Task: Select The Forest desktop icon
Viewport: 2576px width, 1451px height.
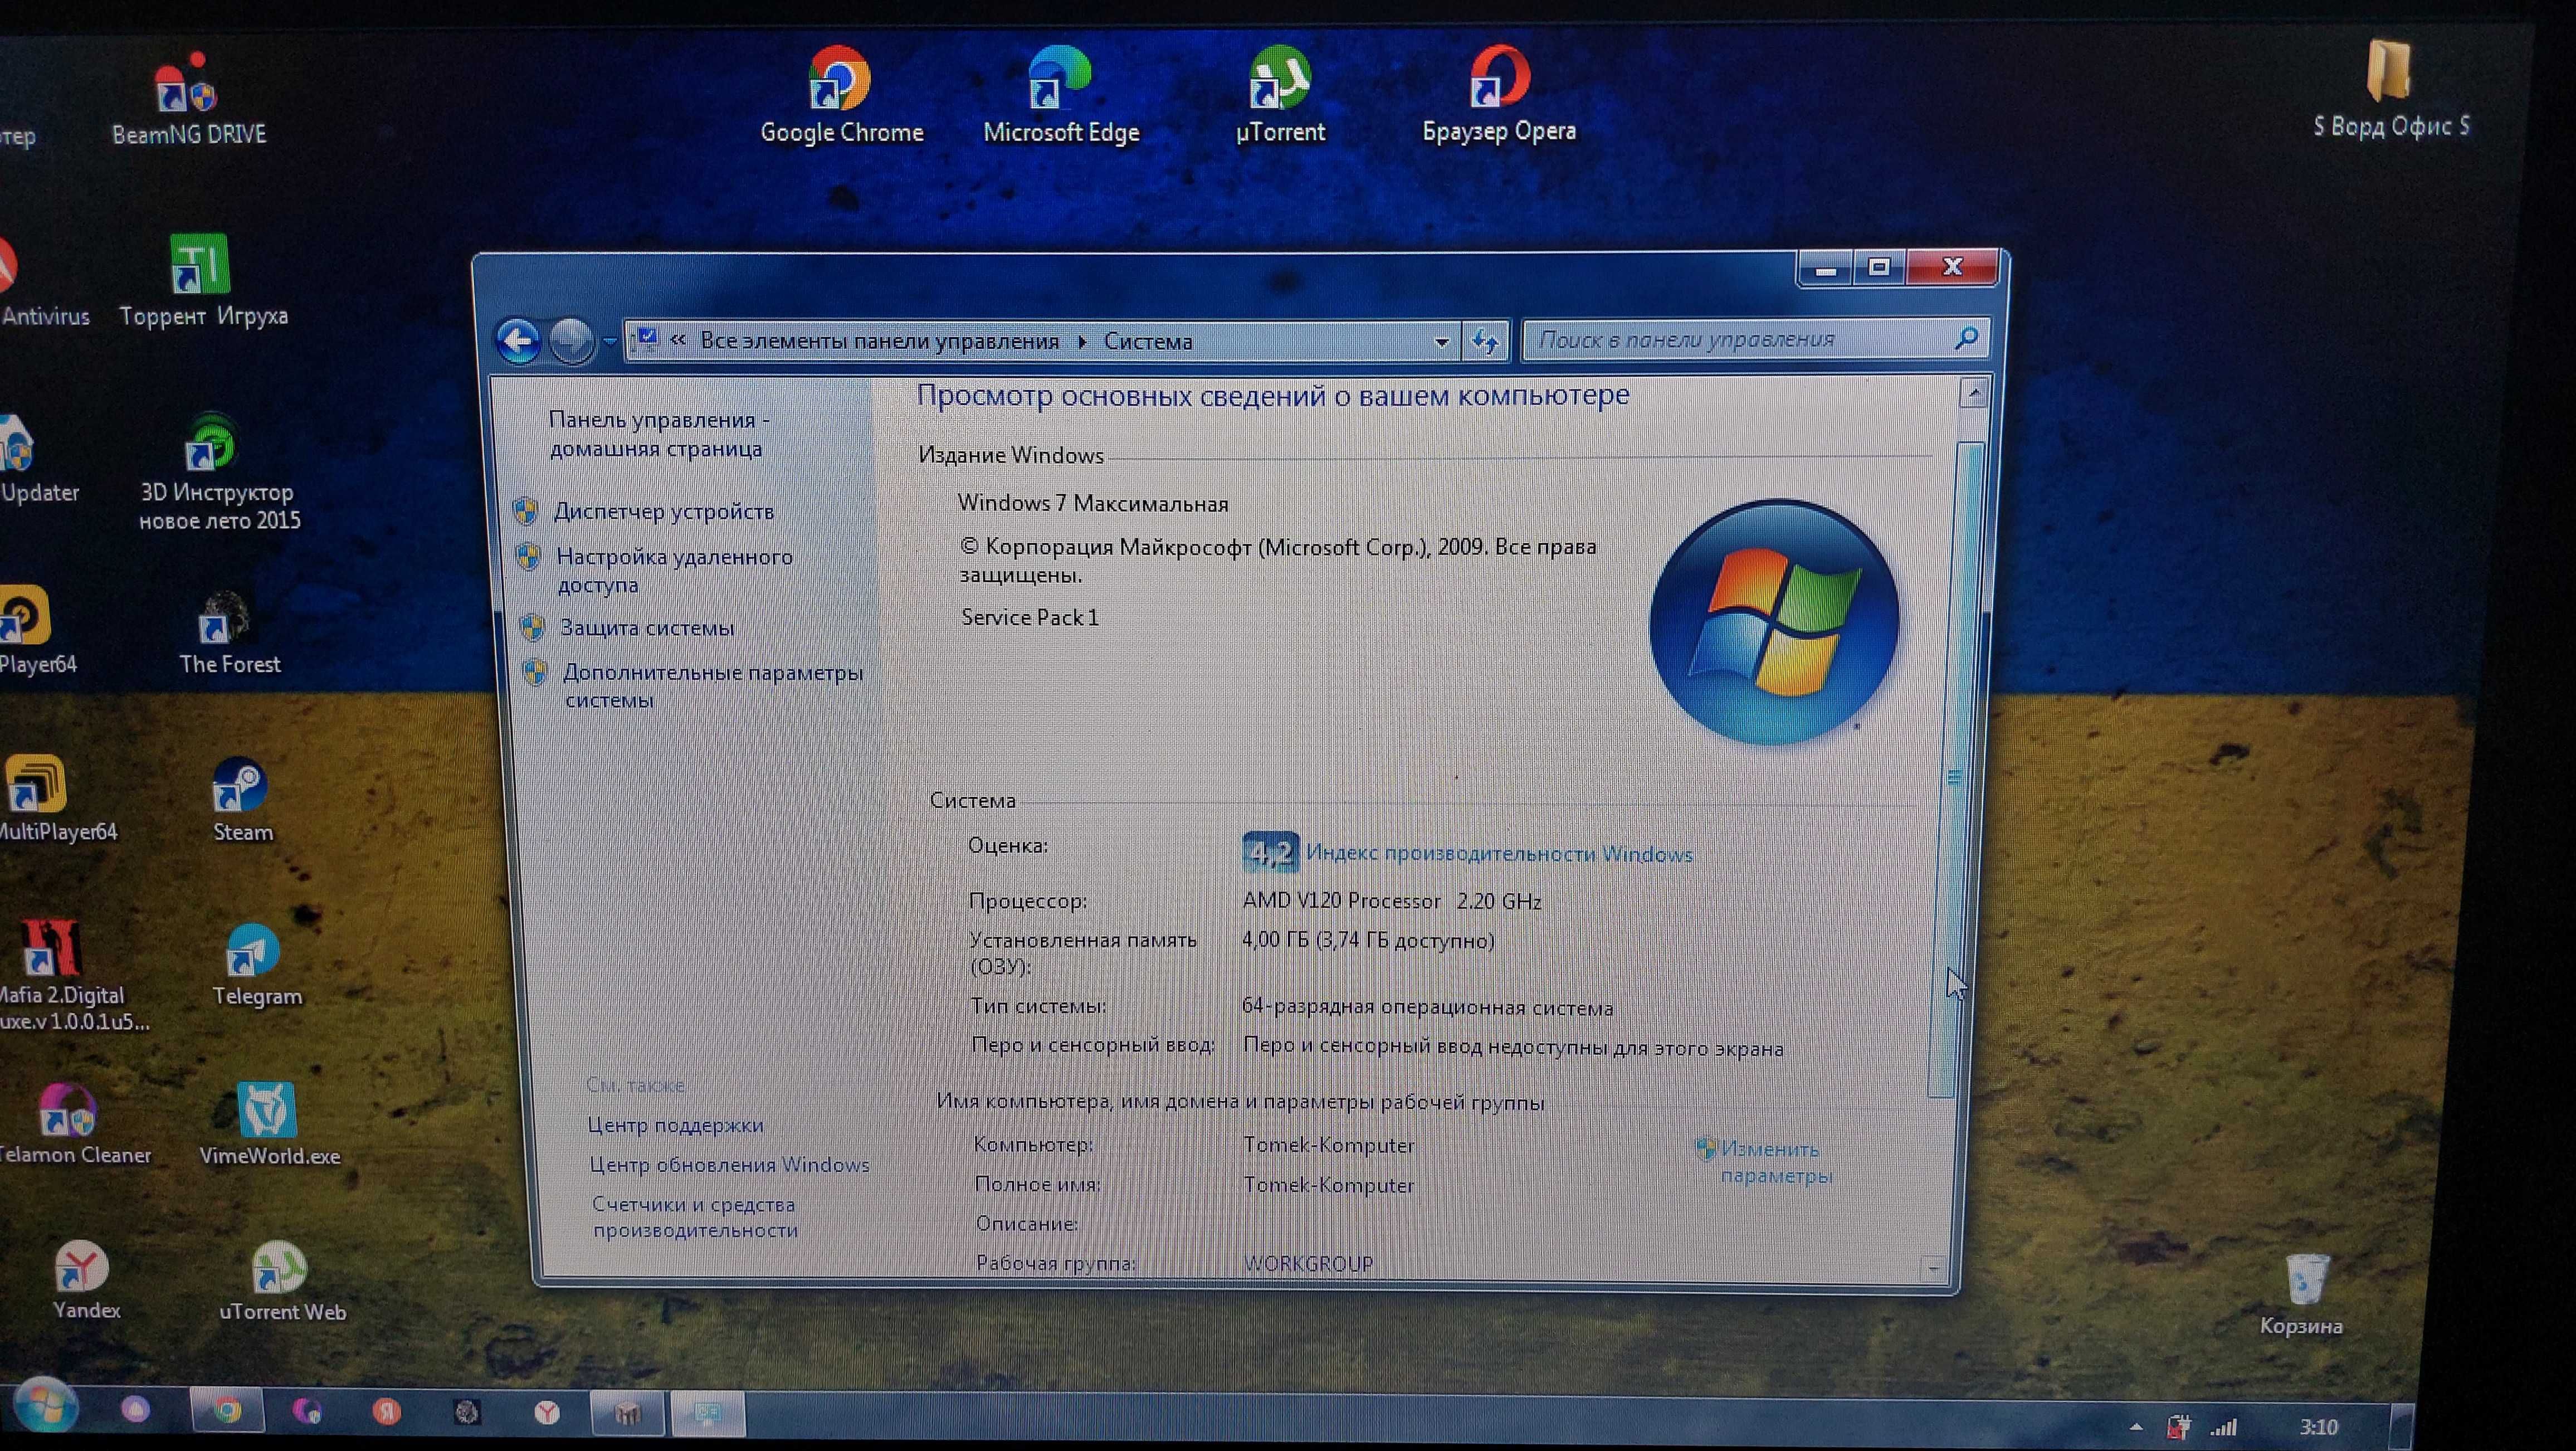Action: click(229, 633)
